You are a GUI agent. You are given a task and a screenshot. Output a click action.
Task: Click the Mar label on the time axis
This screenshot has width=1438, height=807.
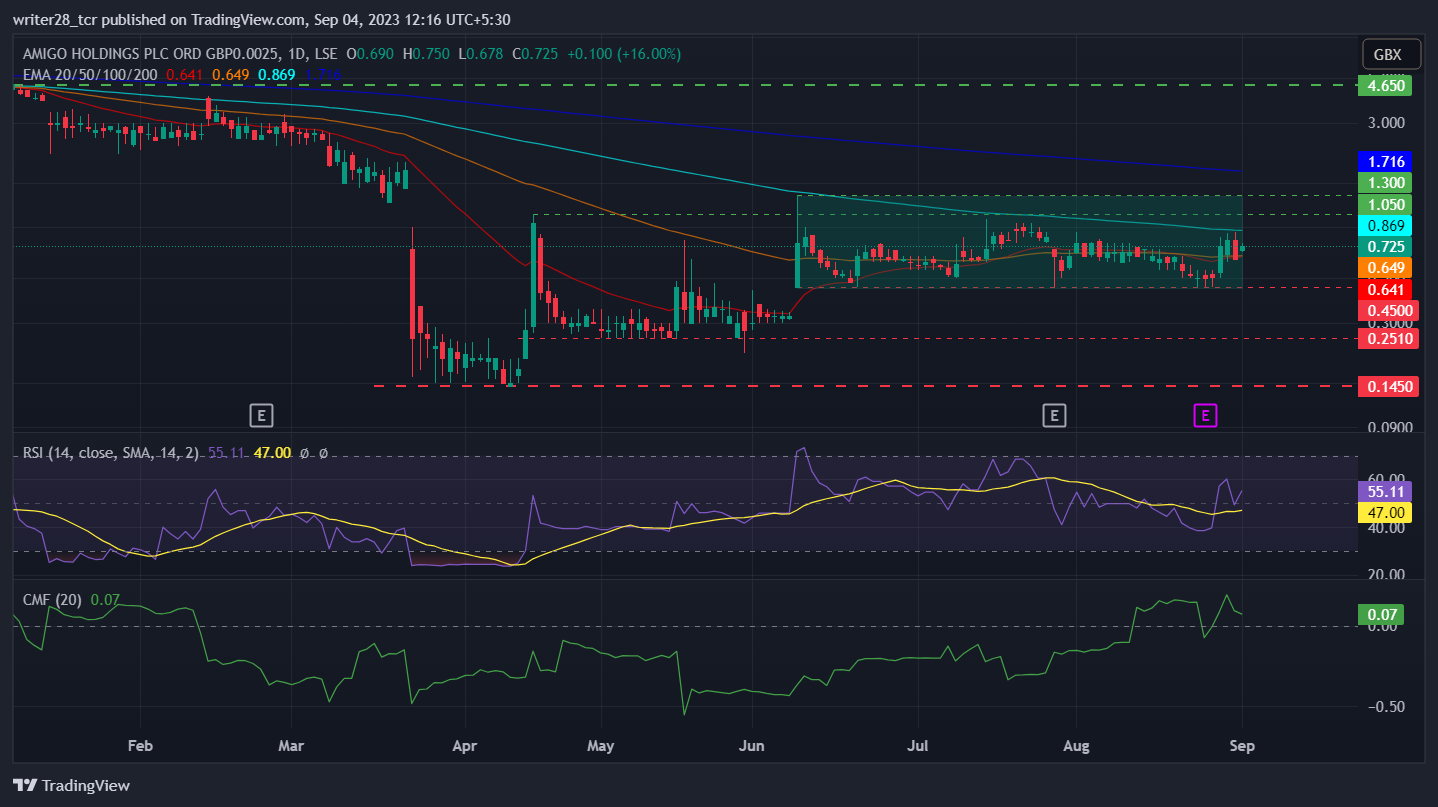(291, 746)
